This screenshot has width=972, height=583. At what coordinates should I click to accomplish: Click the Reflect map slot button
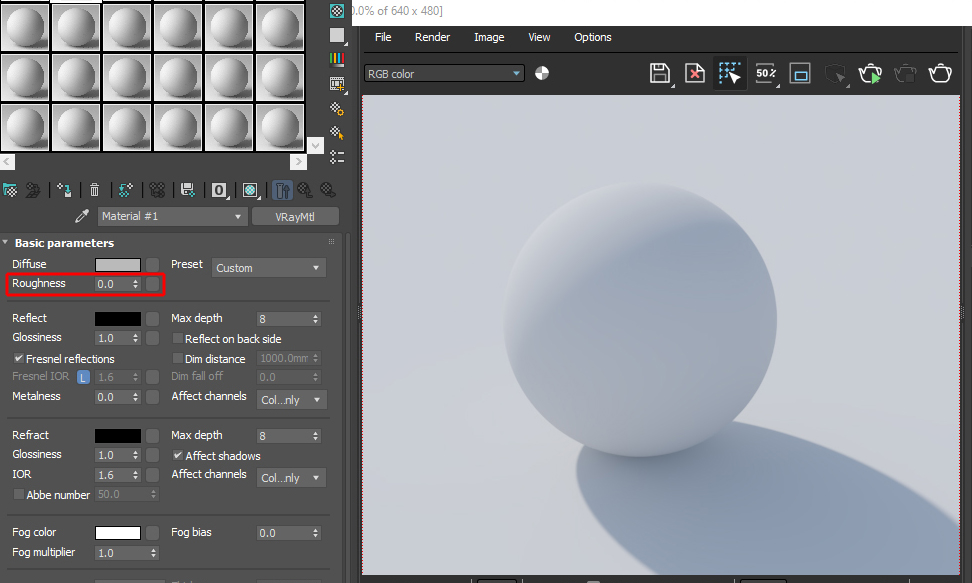[x=152, y=319]
